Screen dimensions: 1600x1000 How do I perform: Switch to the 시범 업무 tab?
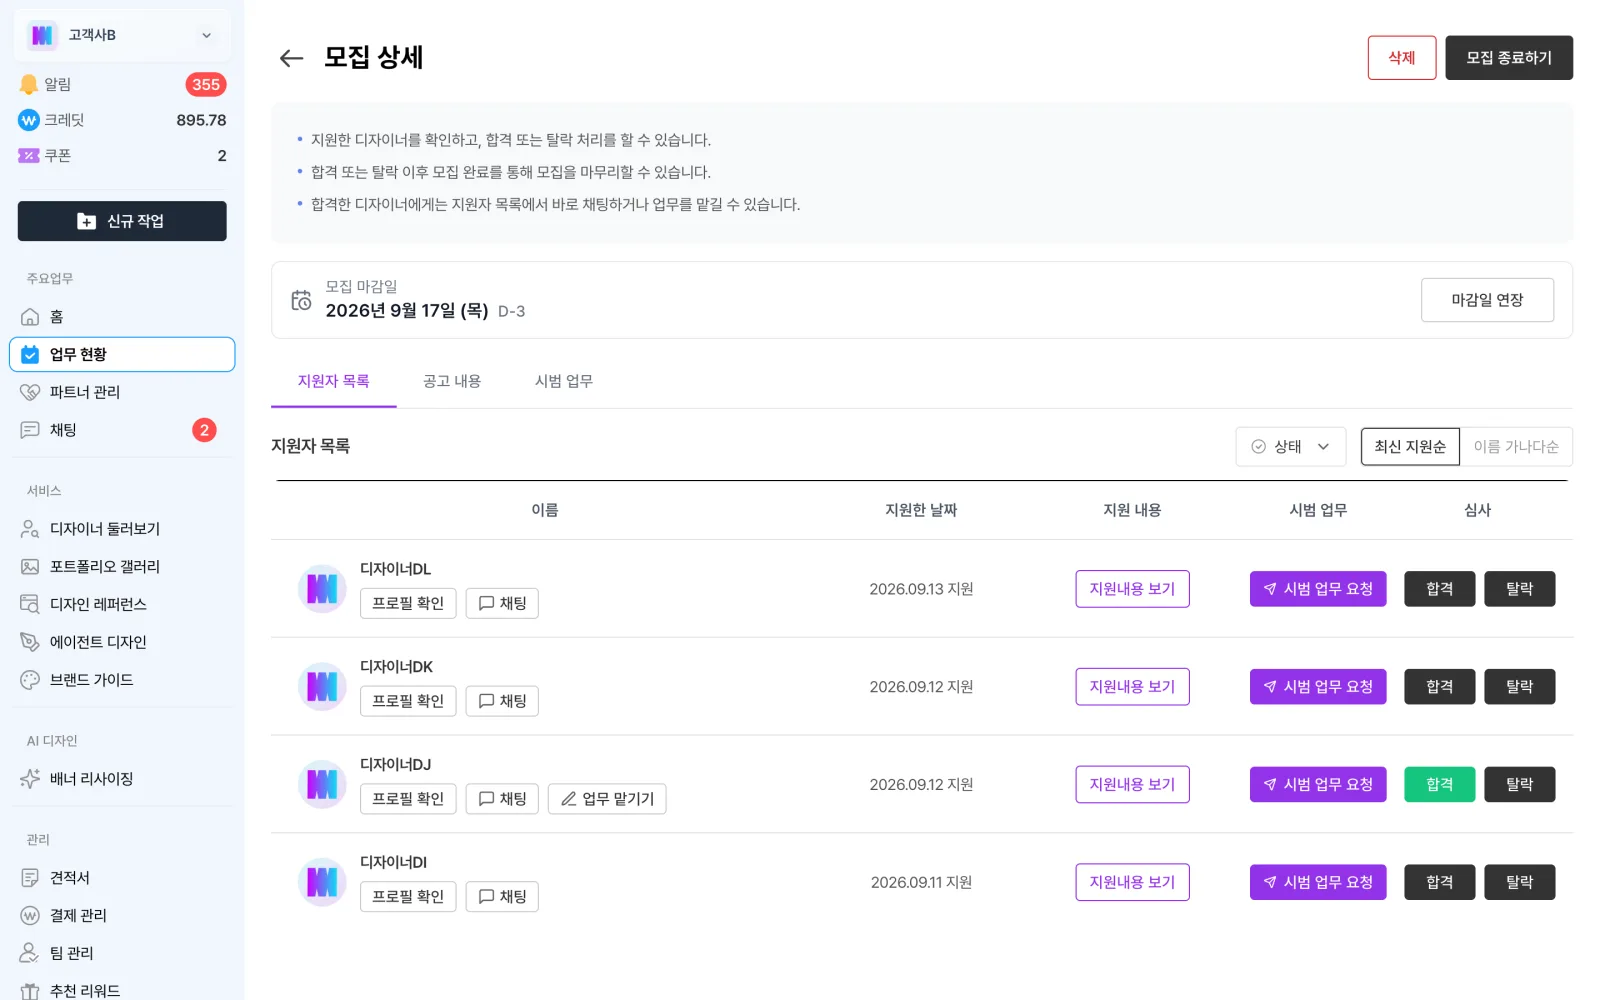coord(564,381)
